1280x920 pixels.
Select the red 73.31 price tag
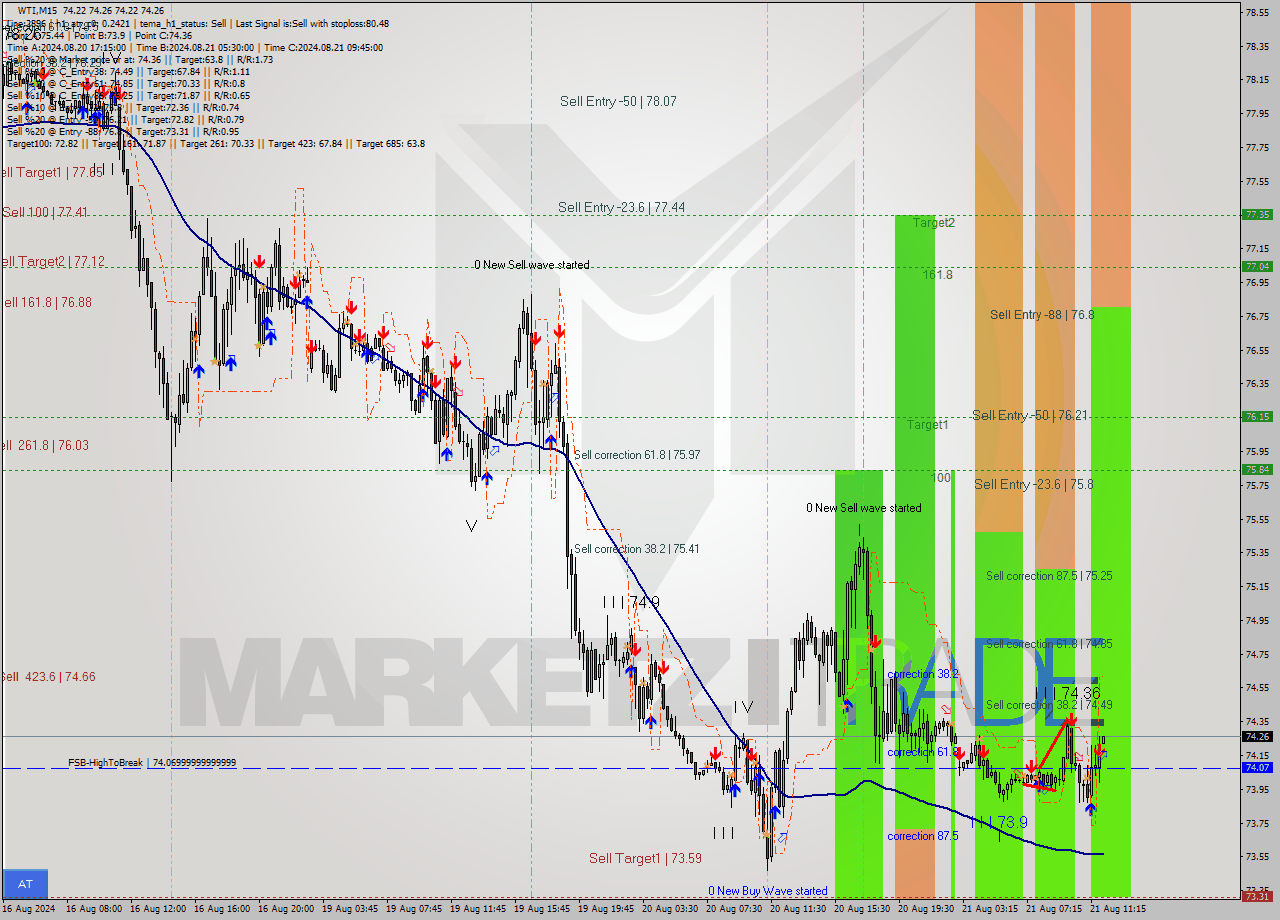click(1257, 896)
